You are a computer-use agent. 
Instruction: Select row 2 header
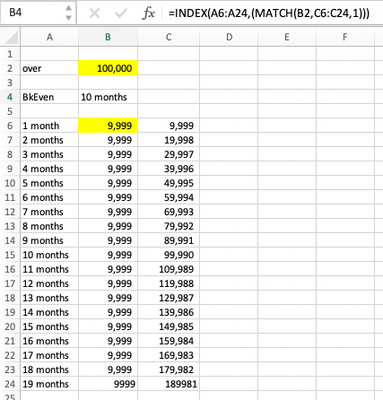point(10,68)
